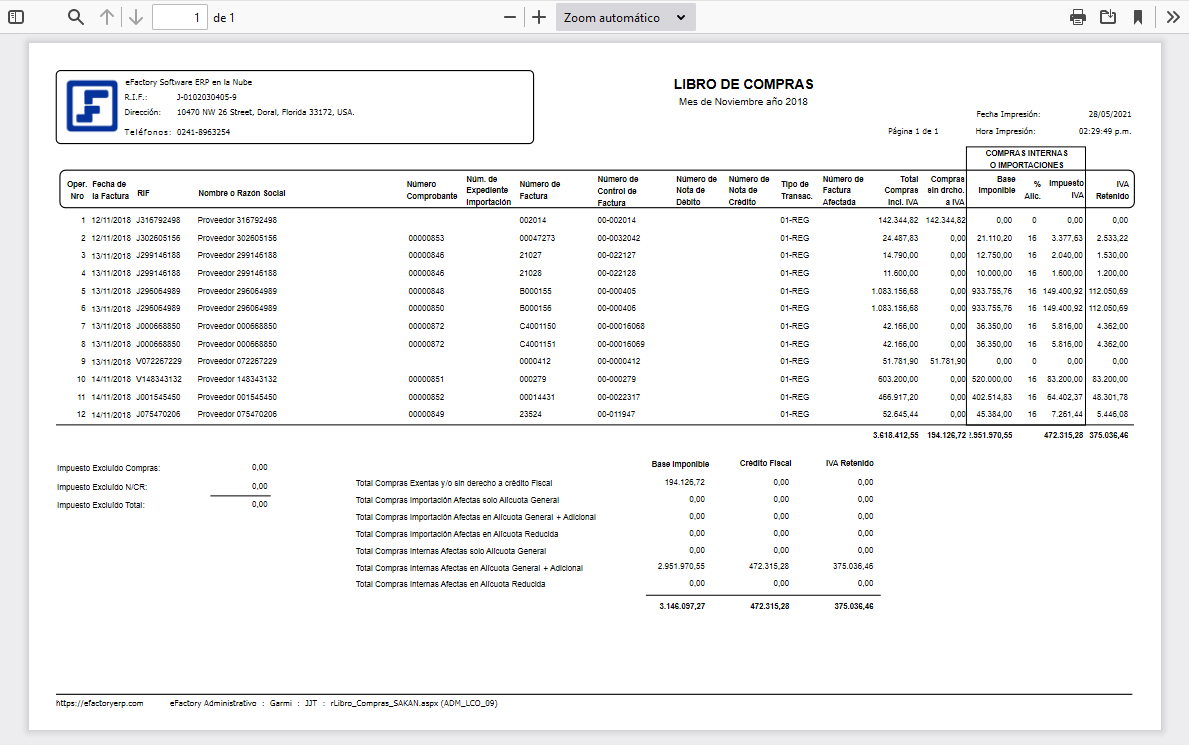This screenshot has height=745, width=1189.
Task: Zoom out of the report
Action: click(510, 16)
